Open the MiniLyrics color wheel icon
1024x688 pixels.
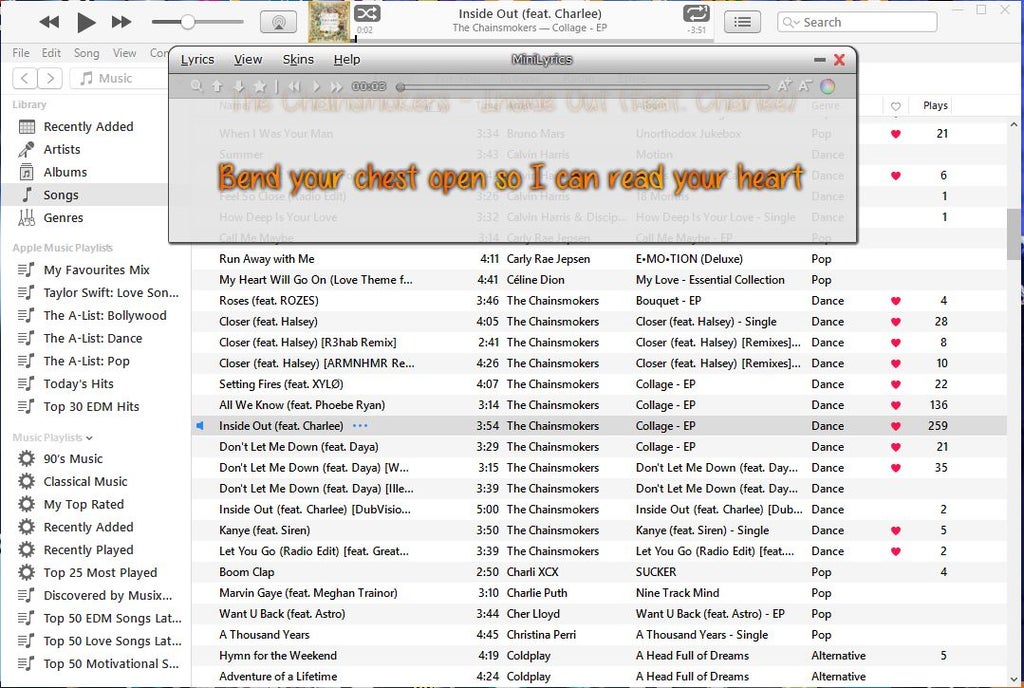click(x=827, y=86)
